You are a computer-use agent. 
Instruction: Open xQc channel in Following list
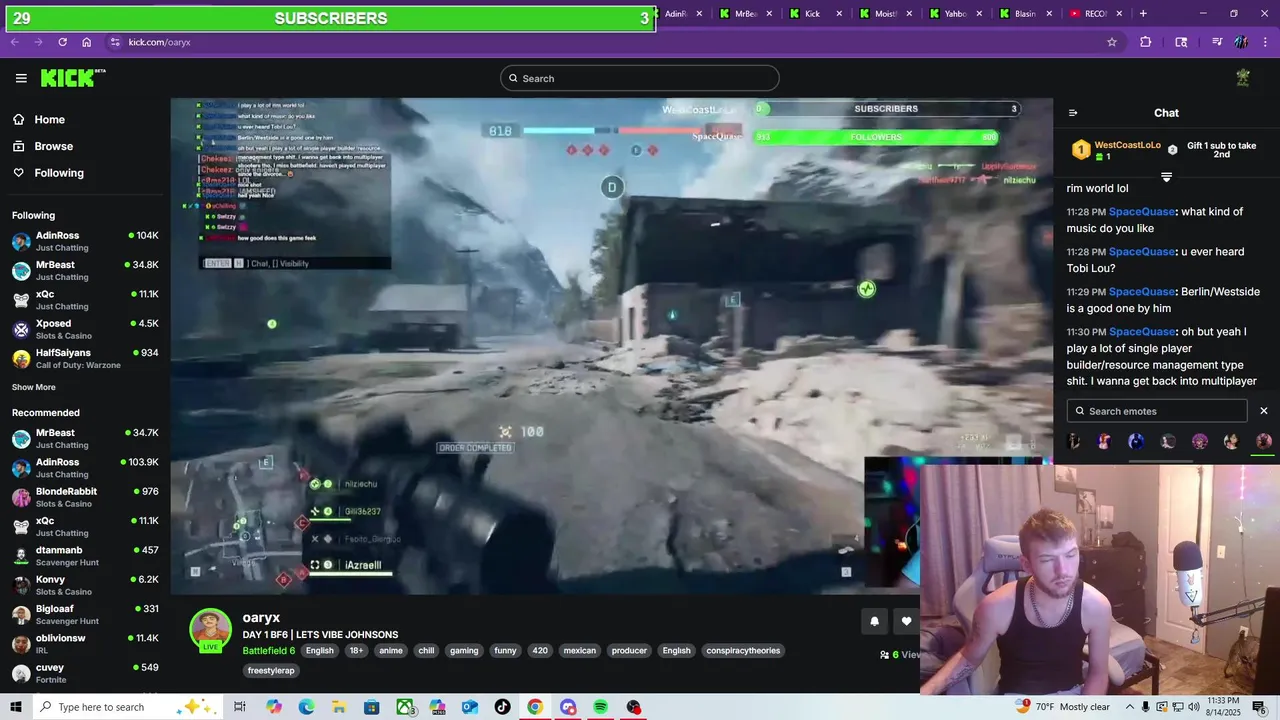(85, 300)
